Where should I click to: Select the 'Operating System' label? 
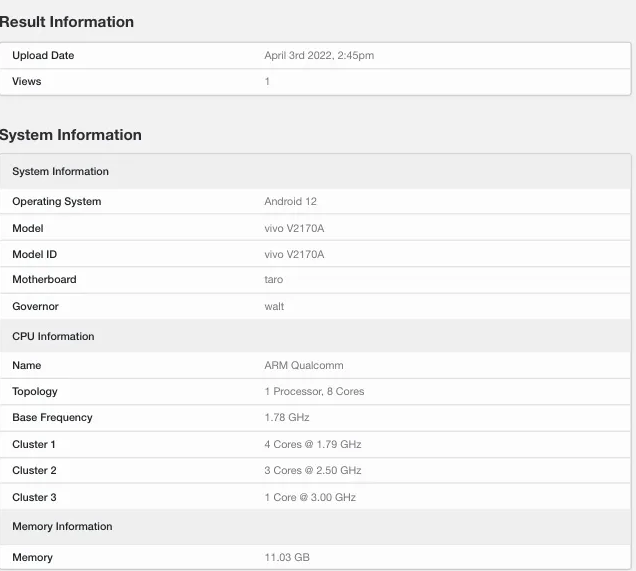pyautogui.click(x=56, y=202)
